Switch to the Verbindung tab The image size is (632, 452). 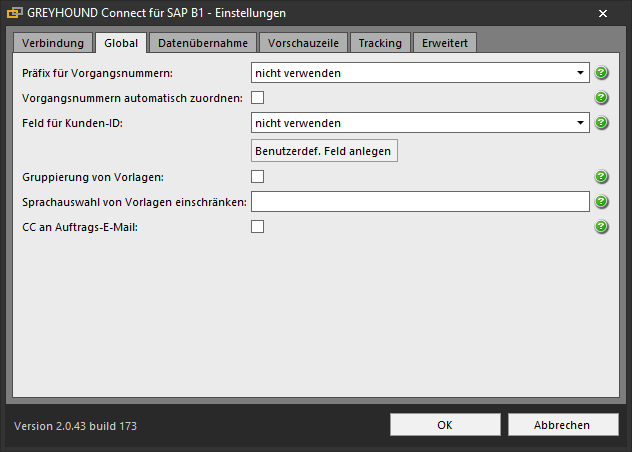(x=53, y=43)
